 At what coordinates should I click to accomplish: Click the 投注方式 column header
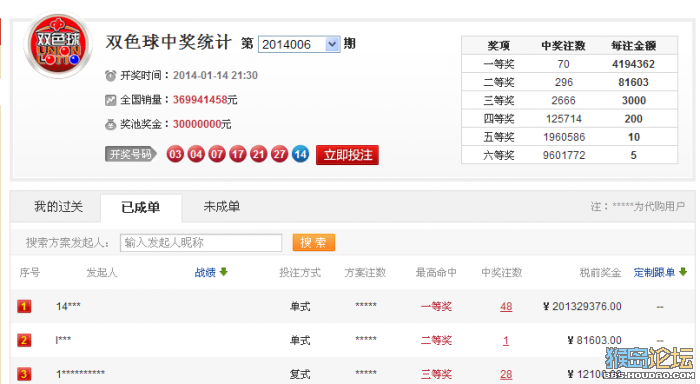point(300,272)
